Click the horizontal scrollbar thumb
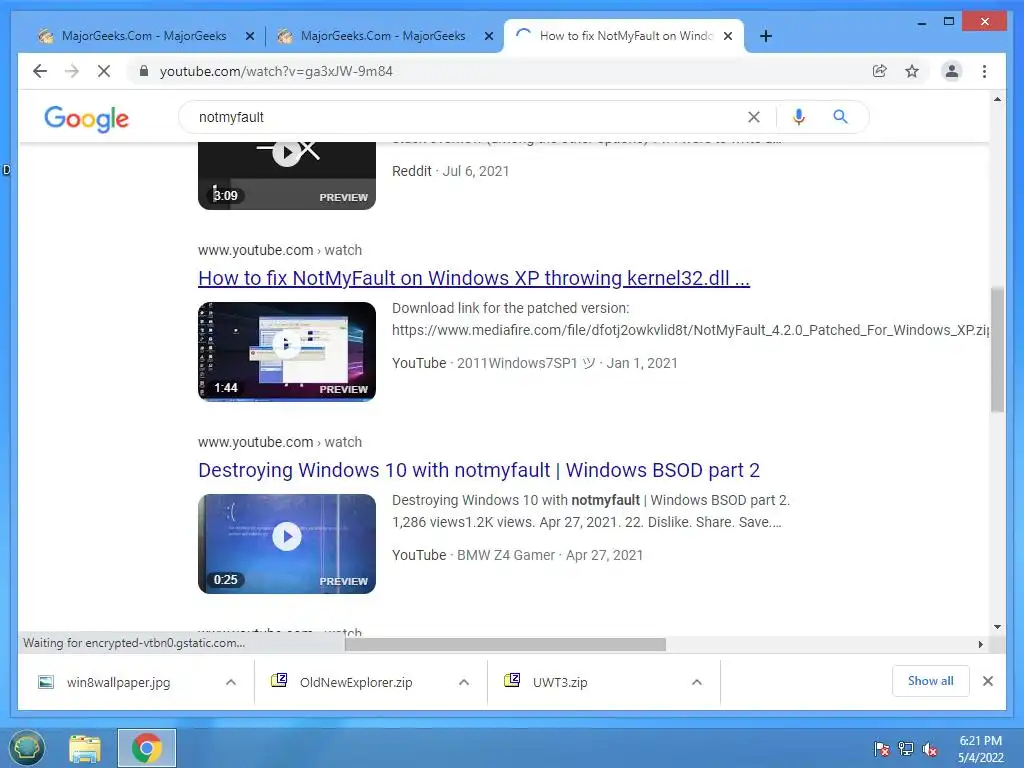 coord(505,645)
